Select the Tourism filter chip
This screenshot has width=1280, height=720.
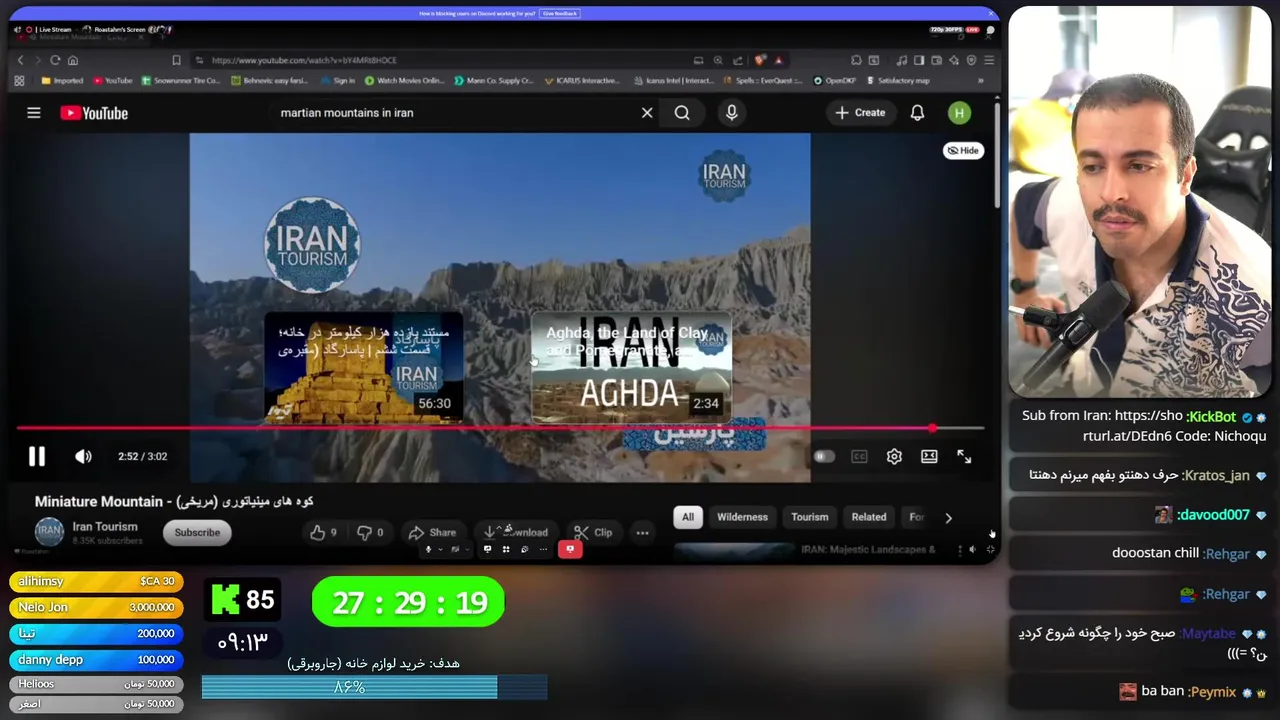[810, 517]
